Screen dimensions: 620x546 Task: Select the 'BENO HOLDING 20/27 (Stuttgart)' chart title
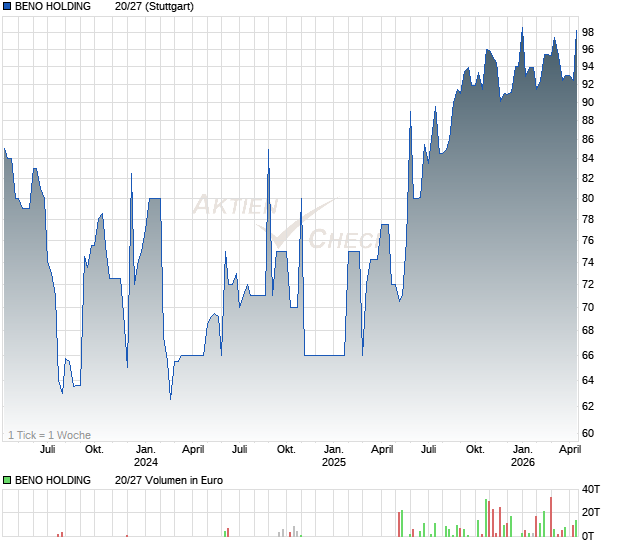point(104,6)
